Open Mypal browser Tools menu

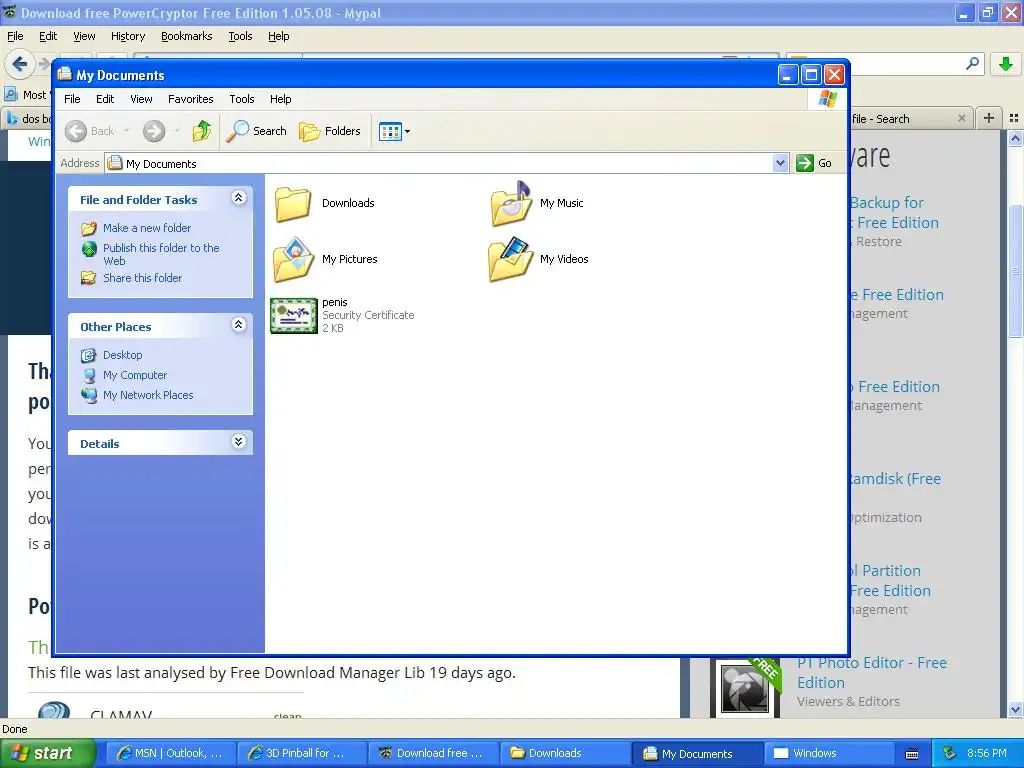(240, 37)
